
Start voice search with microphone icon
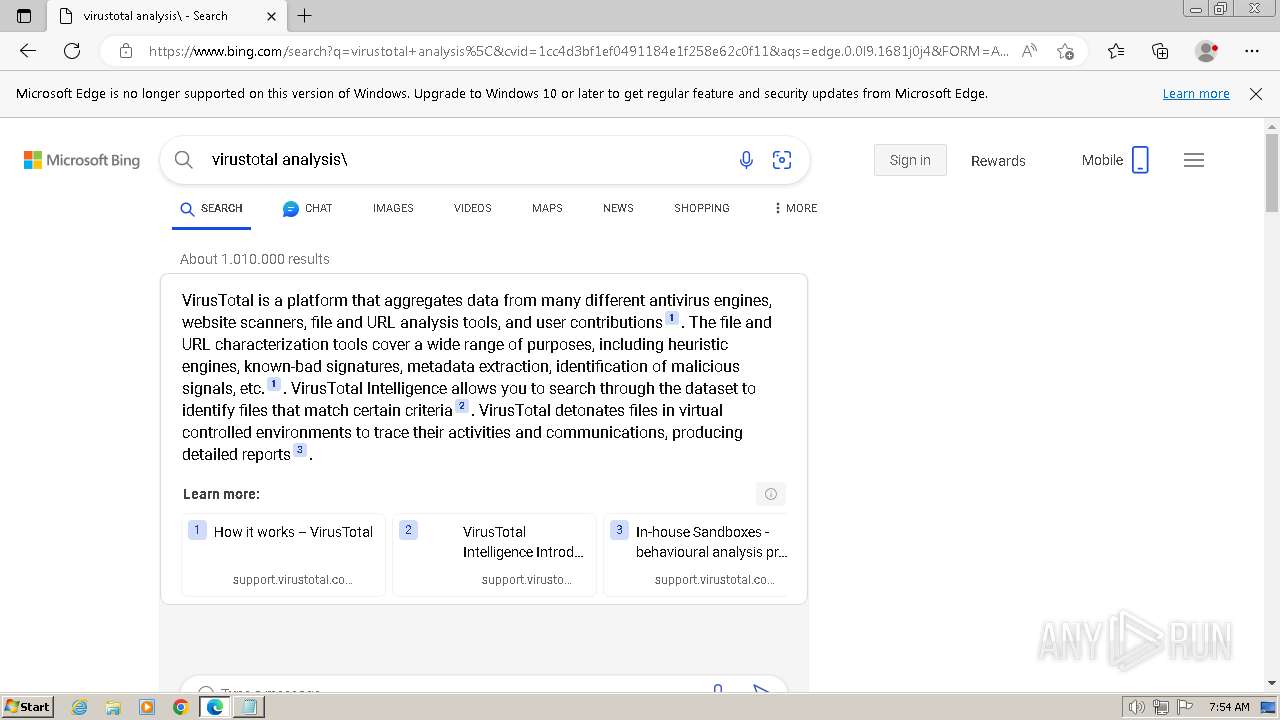(746, 160)
